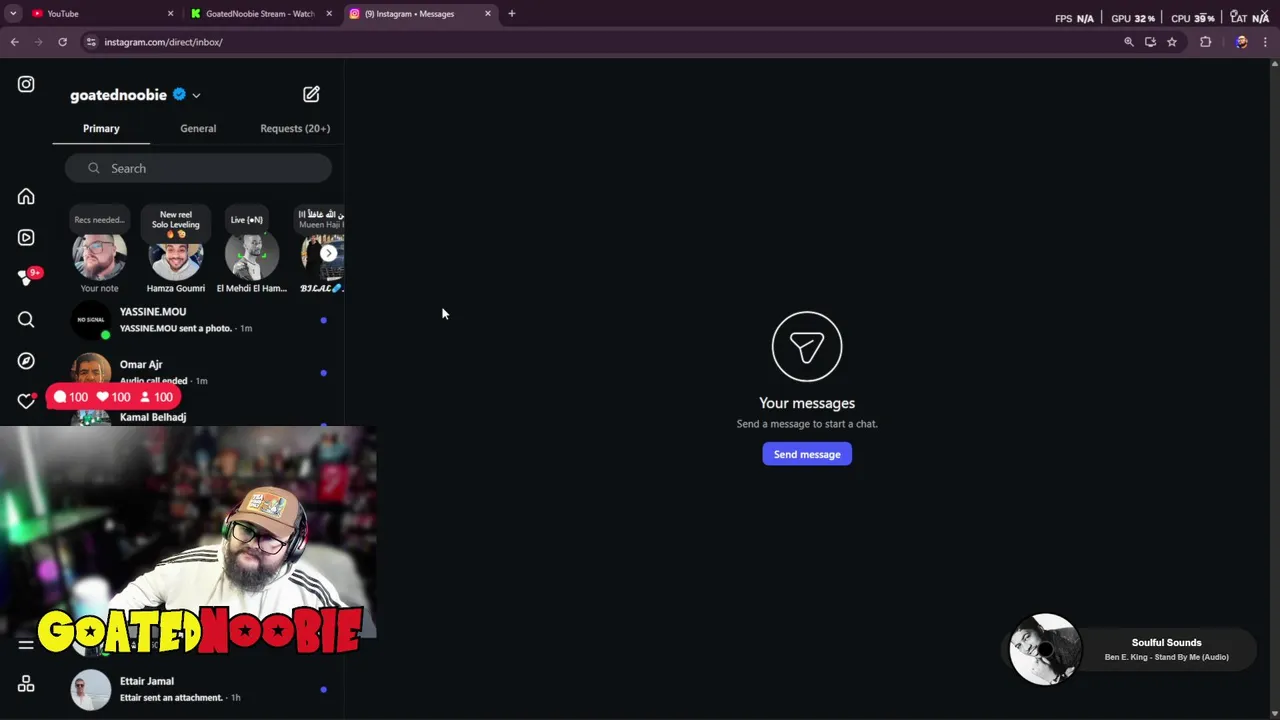Compose a new message with pencil icon
This screenshot has height=720, width=1280.
point(311,94)
